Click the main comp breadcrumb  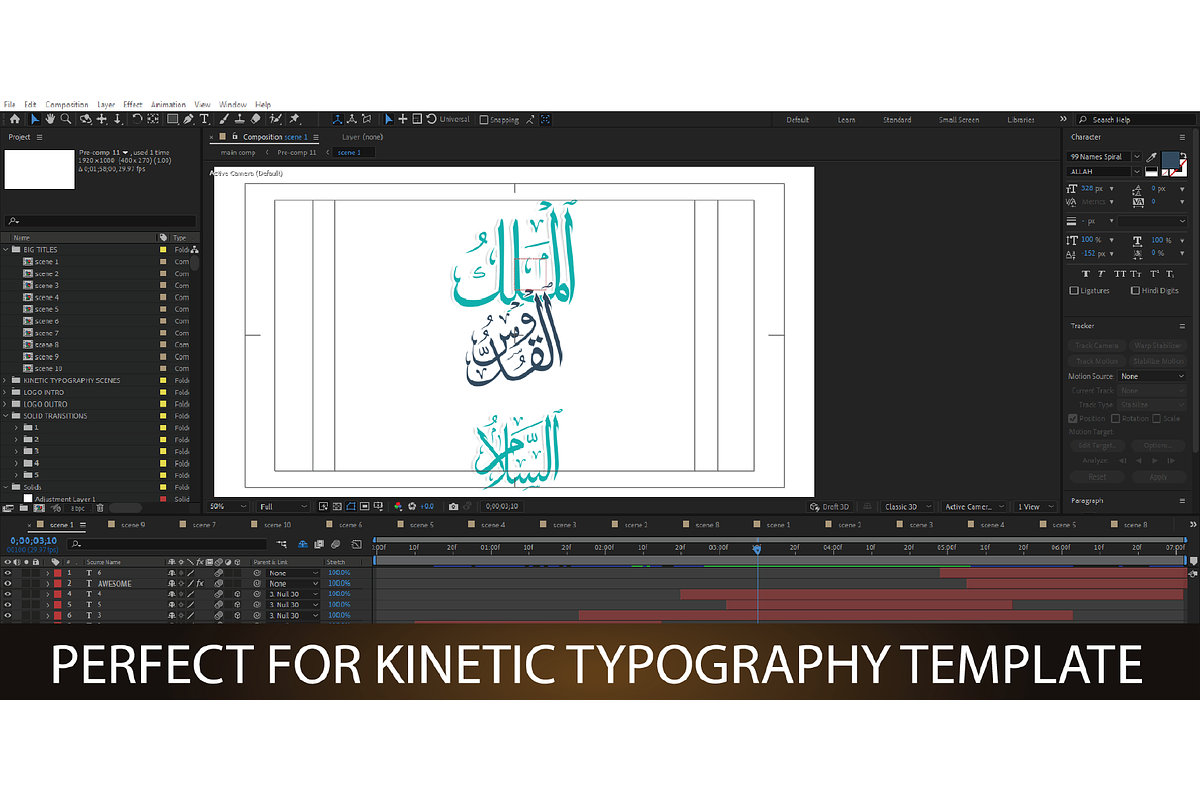[x=238, y=152]
